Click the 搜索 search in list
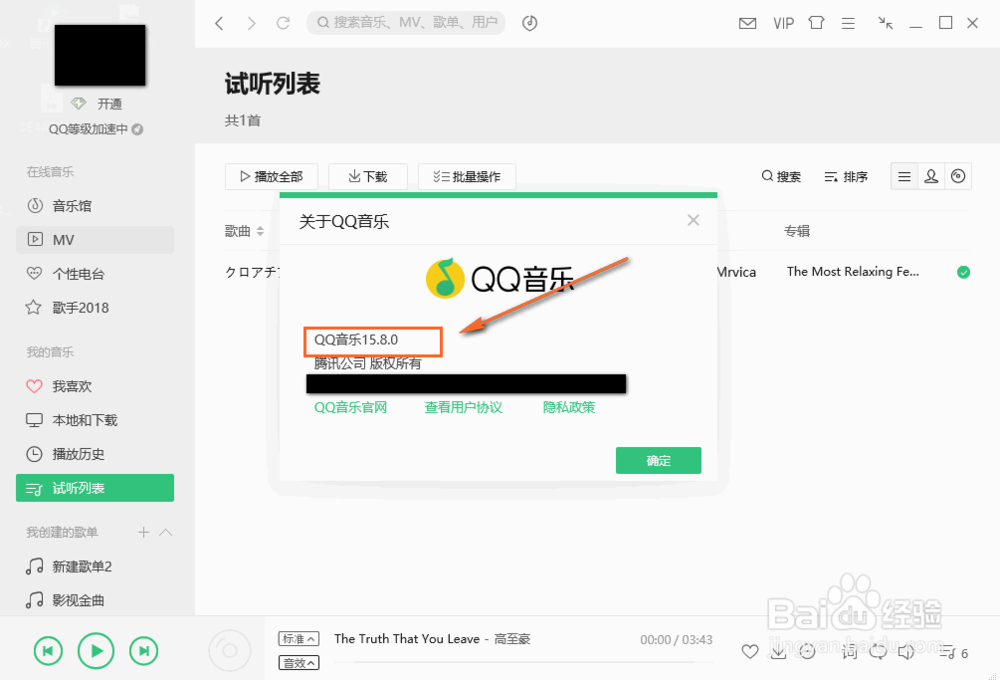The width and height of the screenshot is (1000, 680). coord(781,176)
